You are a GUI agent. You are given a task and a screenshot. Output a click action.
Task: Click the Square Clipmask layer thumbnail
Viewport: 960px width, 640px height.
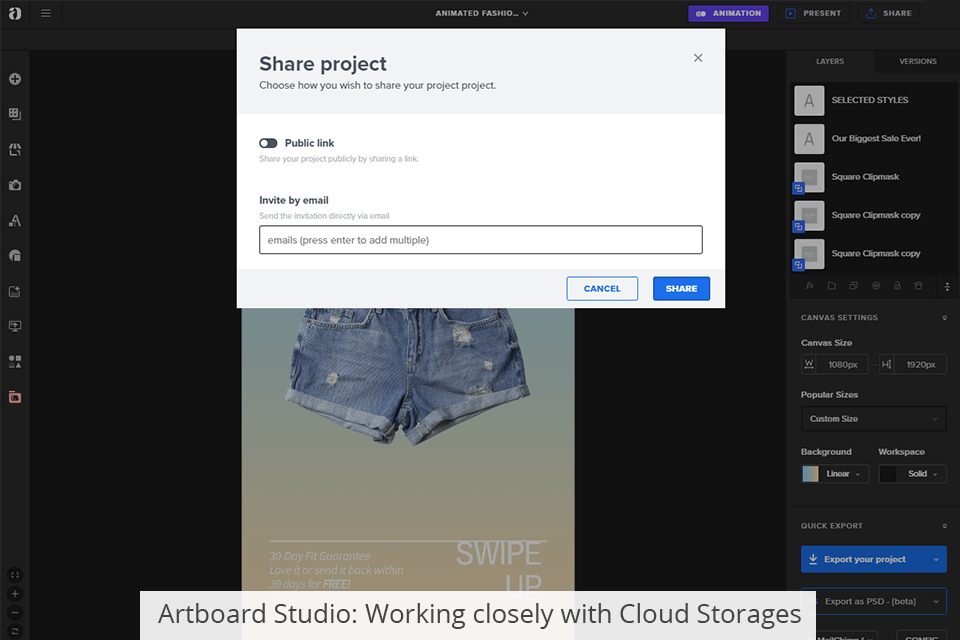point(809,177)
